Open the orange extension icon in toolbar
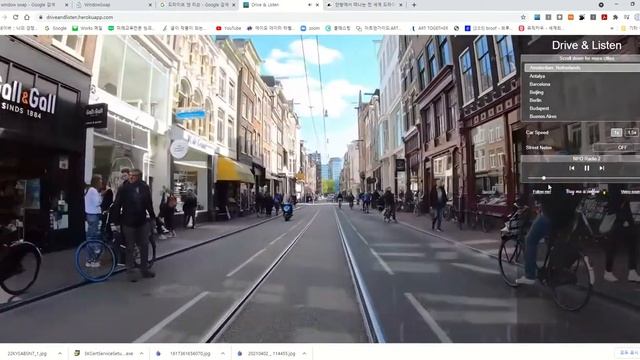Screen dimensions: 640x360 pyautogui.click(x=571, y=17)
